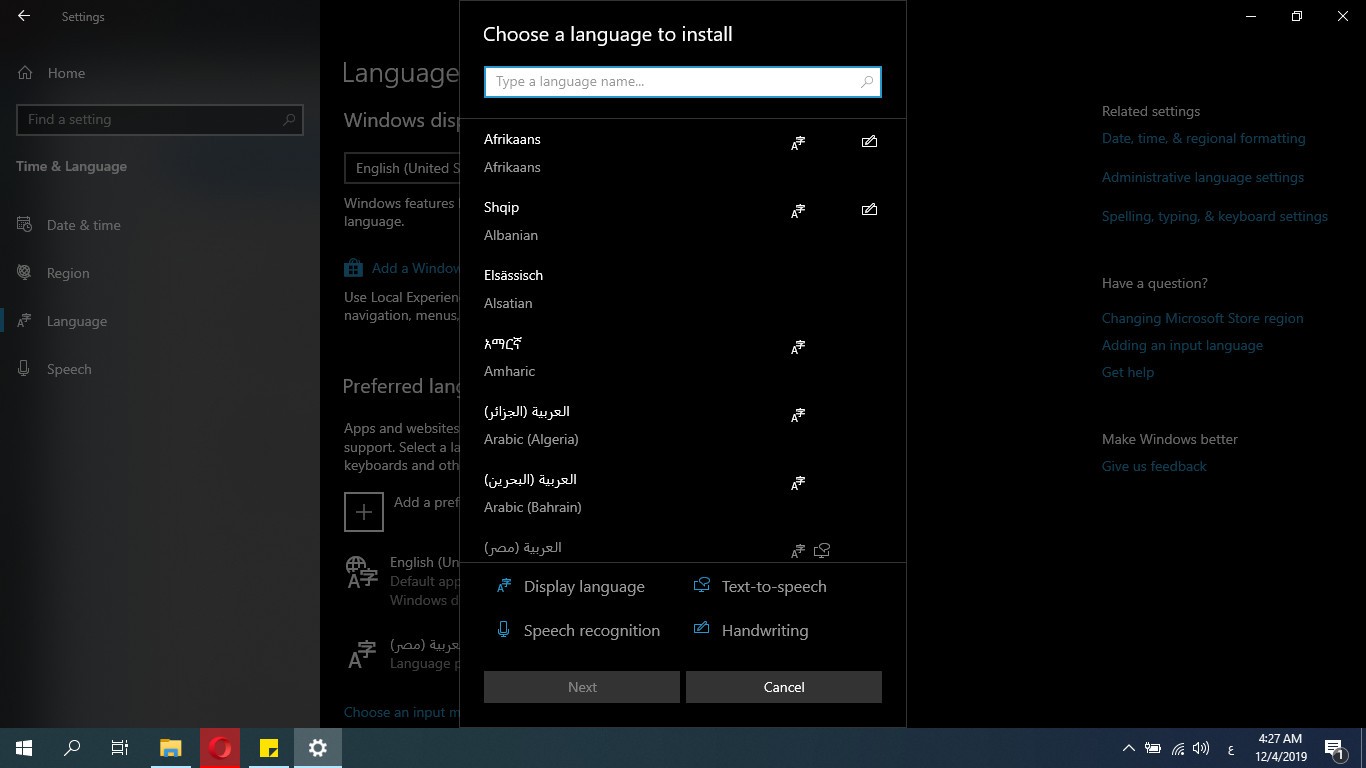Click the Handwriting legend icon
This screenshot has width=1366, height=768.
point(702,628)
